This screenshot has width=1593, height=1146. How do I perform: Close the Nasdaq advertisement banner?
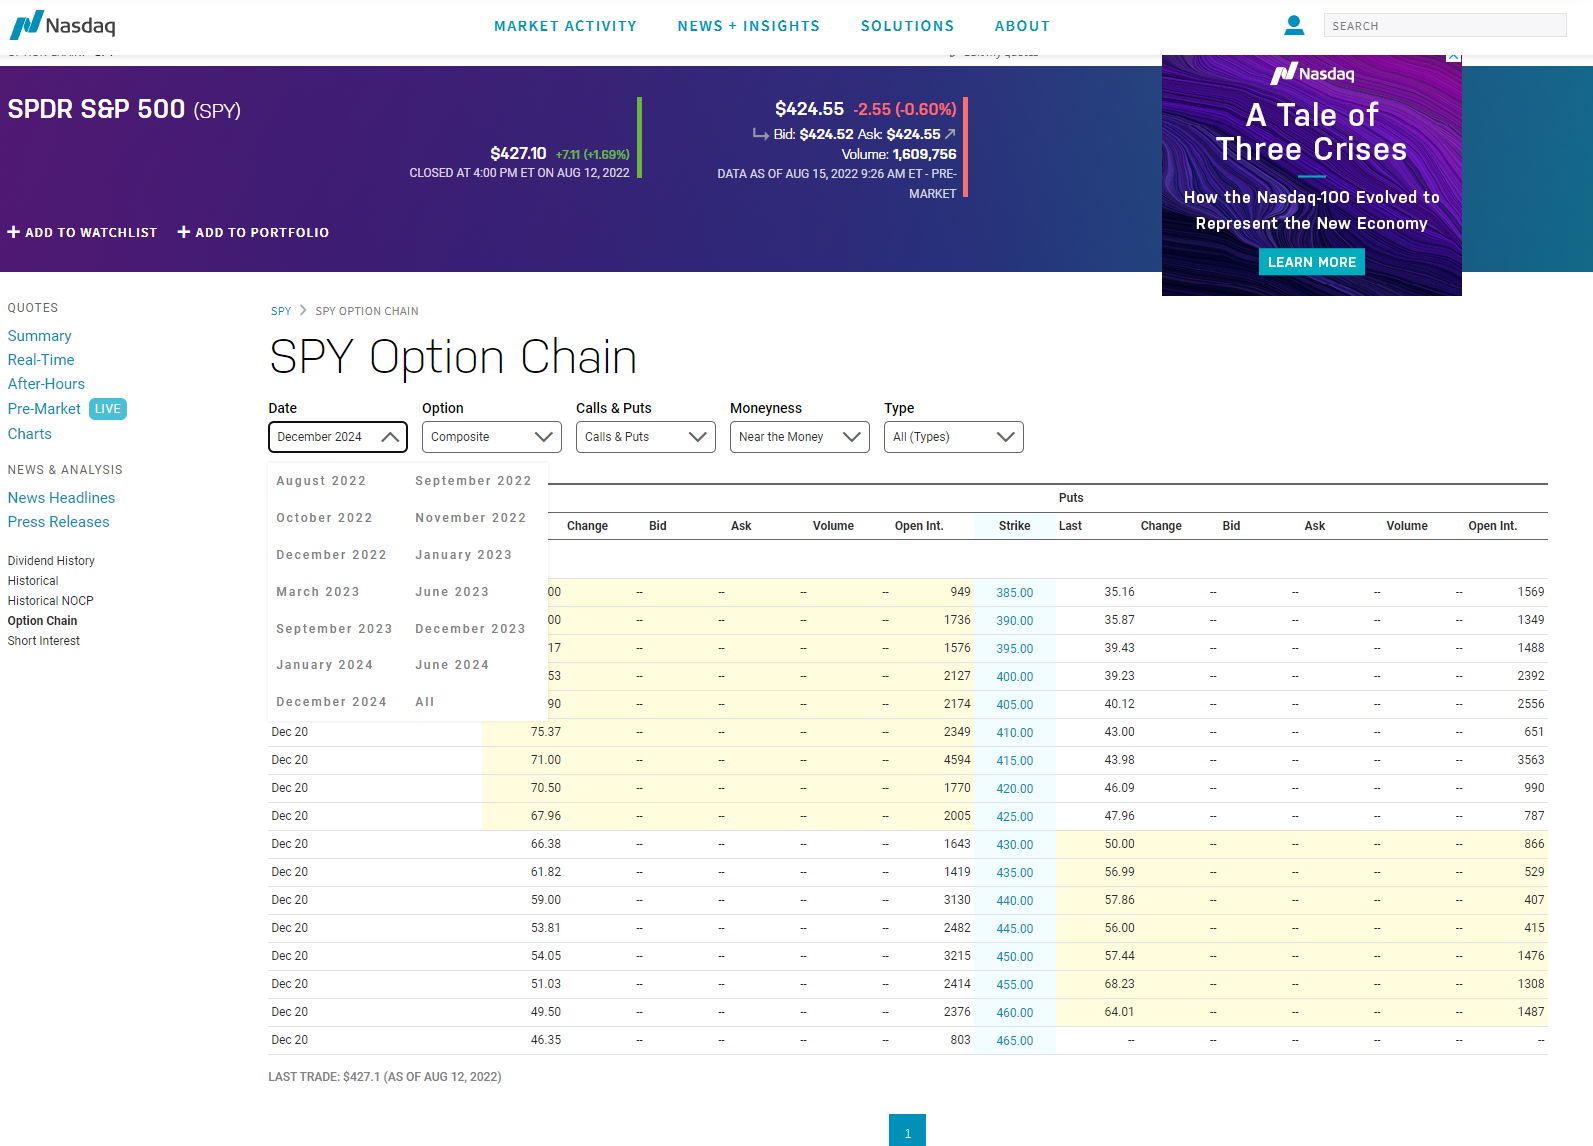pos(1453,58)
